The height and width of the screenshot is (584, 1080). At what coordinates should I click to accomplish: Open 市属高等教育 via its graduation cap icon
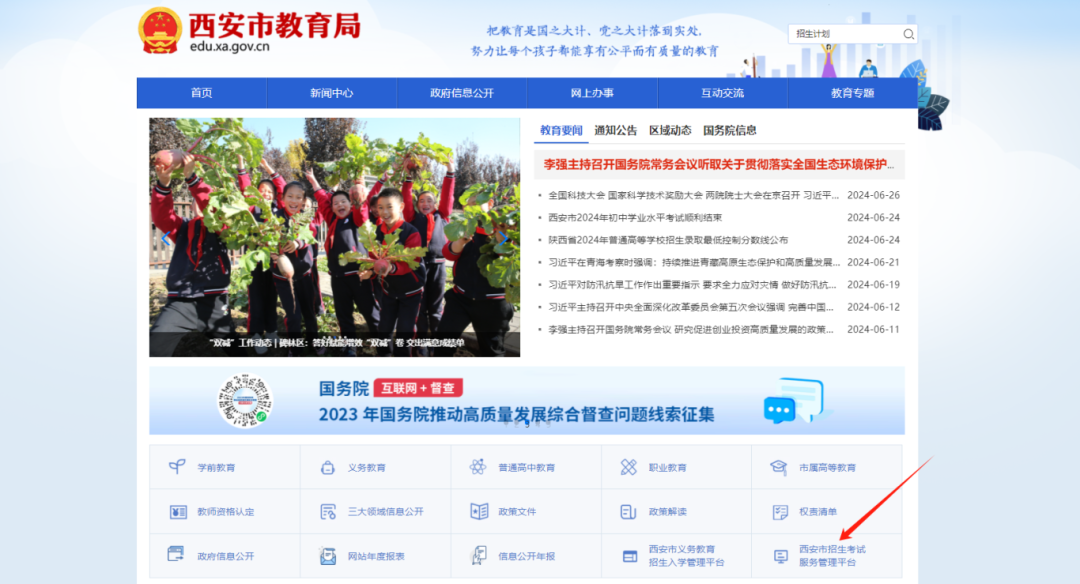(x=778, y=466)
